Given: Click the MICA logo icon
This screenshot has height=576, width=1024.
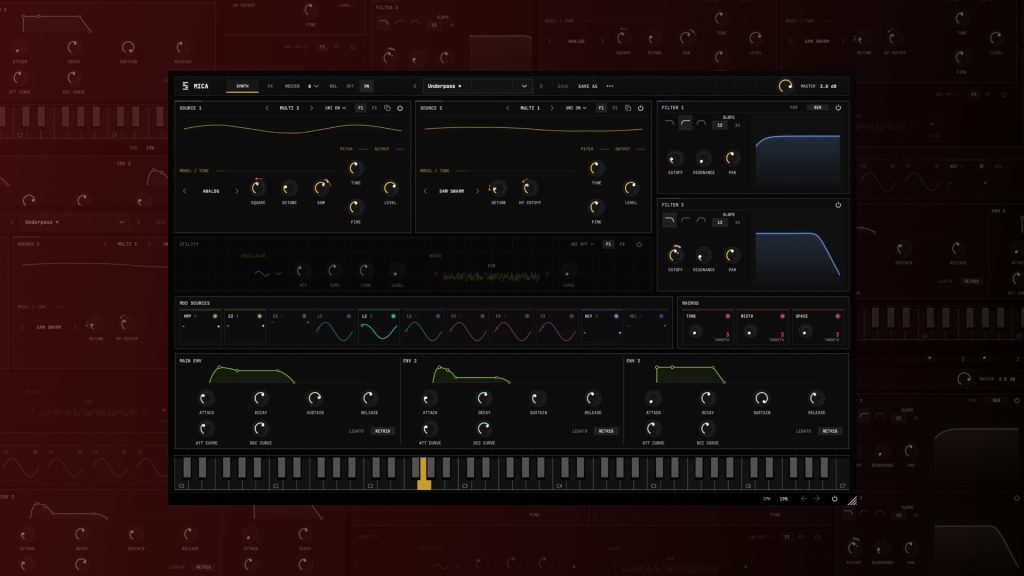Looking at the screenshot, I should pyautogui.click(x=185, y=86).
